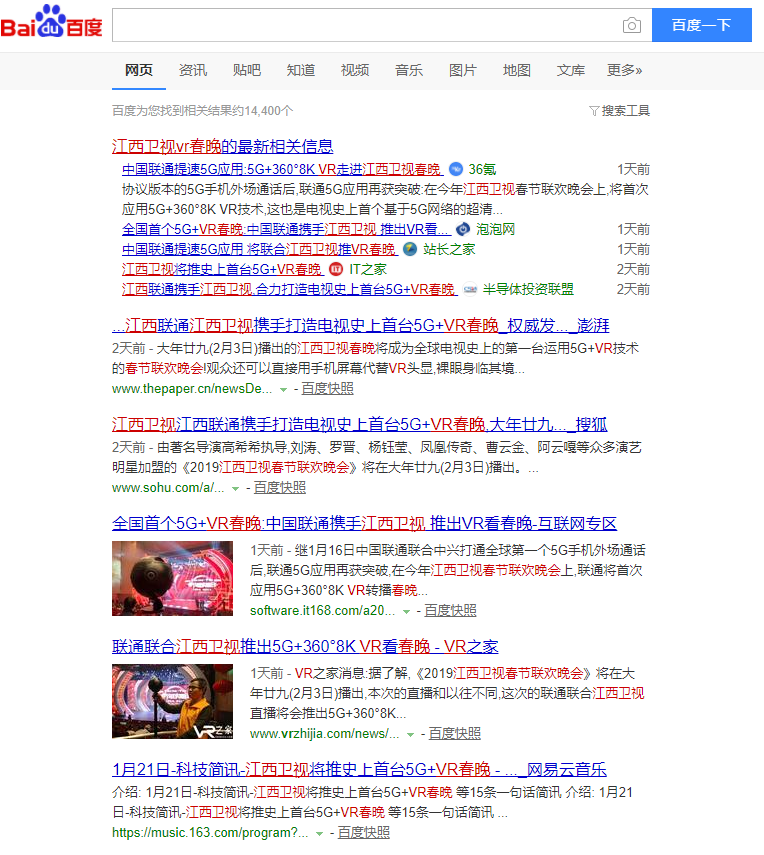Expand dropdown arrow beside www.thepaper.cn URL

(283, 389)
